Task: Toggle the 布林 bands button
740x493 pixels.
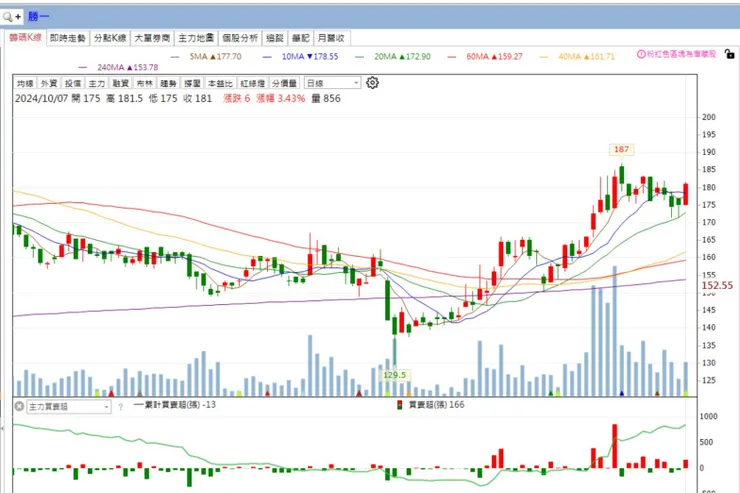Action: pyautogui.click(x=144, y=84)
